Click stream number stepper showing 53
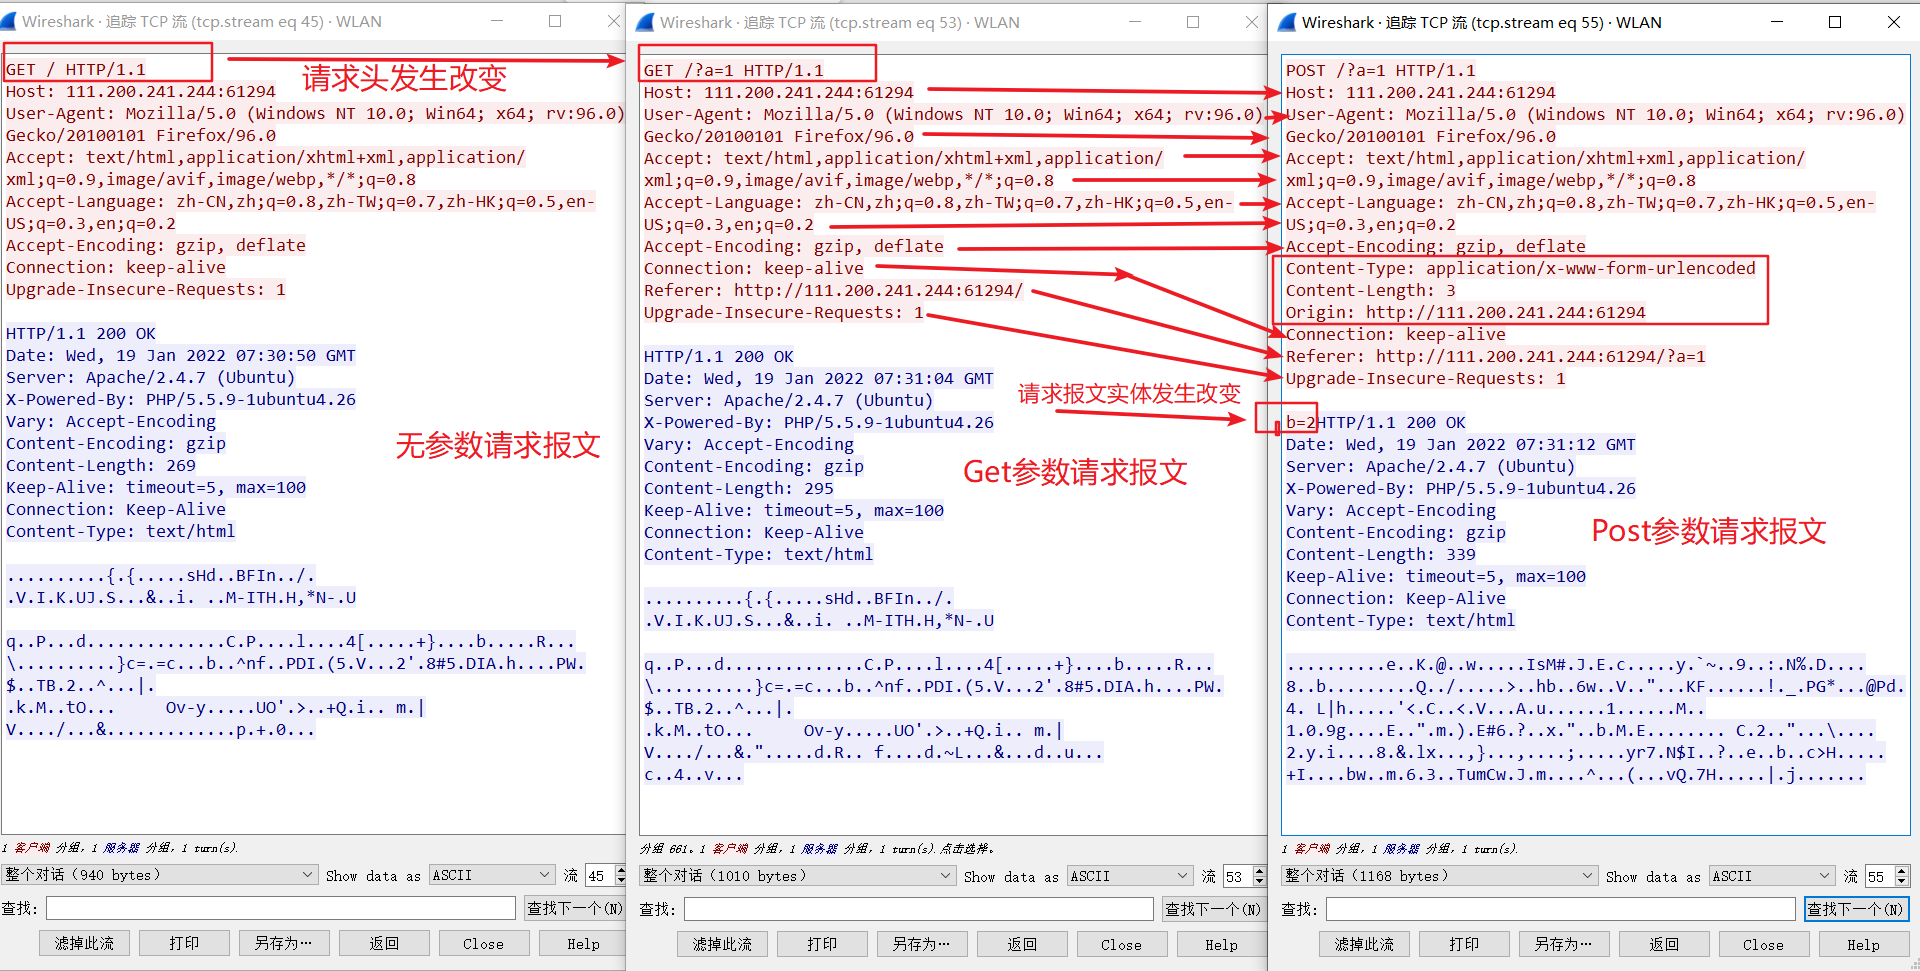The image size is (1920, 971). tap(1245, 876)
